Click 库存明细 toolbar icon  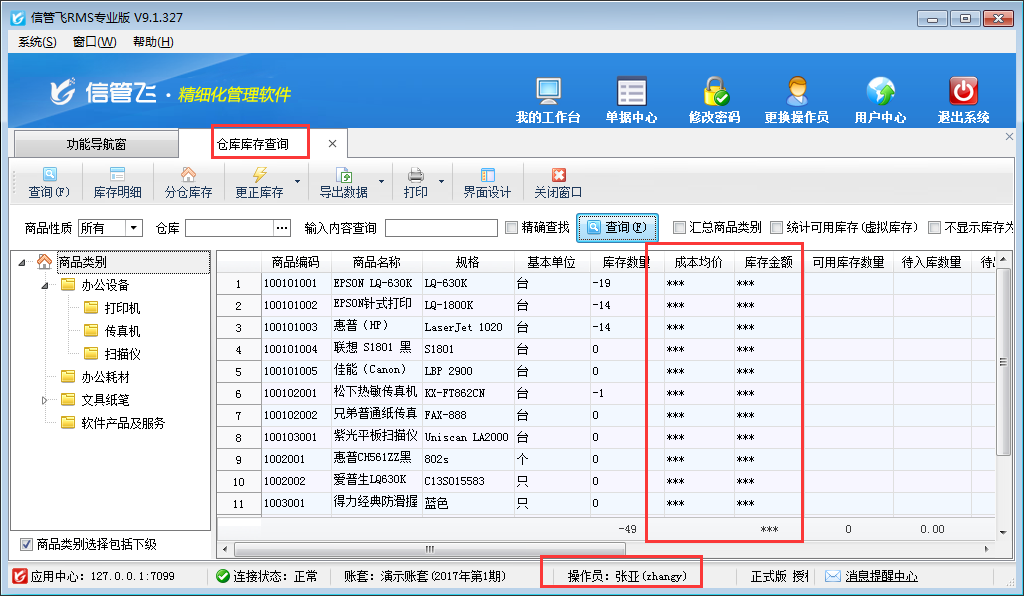[117, 183]
